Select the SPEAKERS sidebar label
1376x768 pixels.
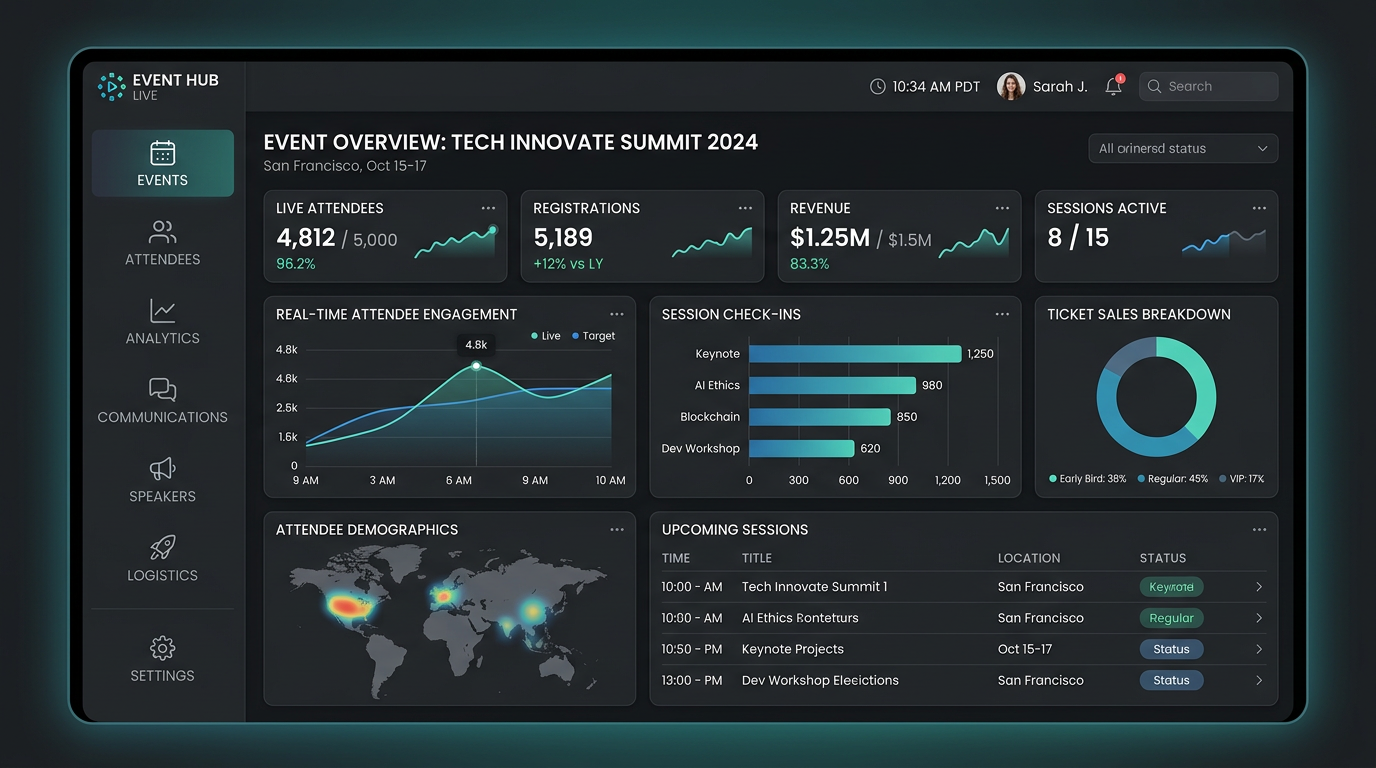(x=163, y=496)
